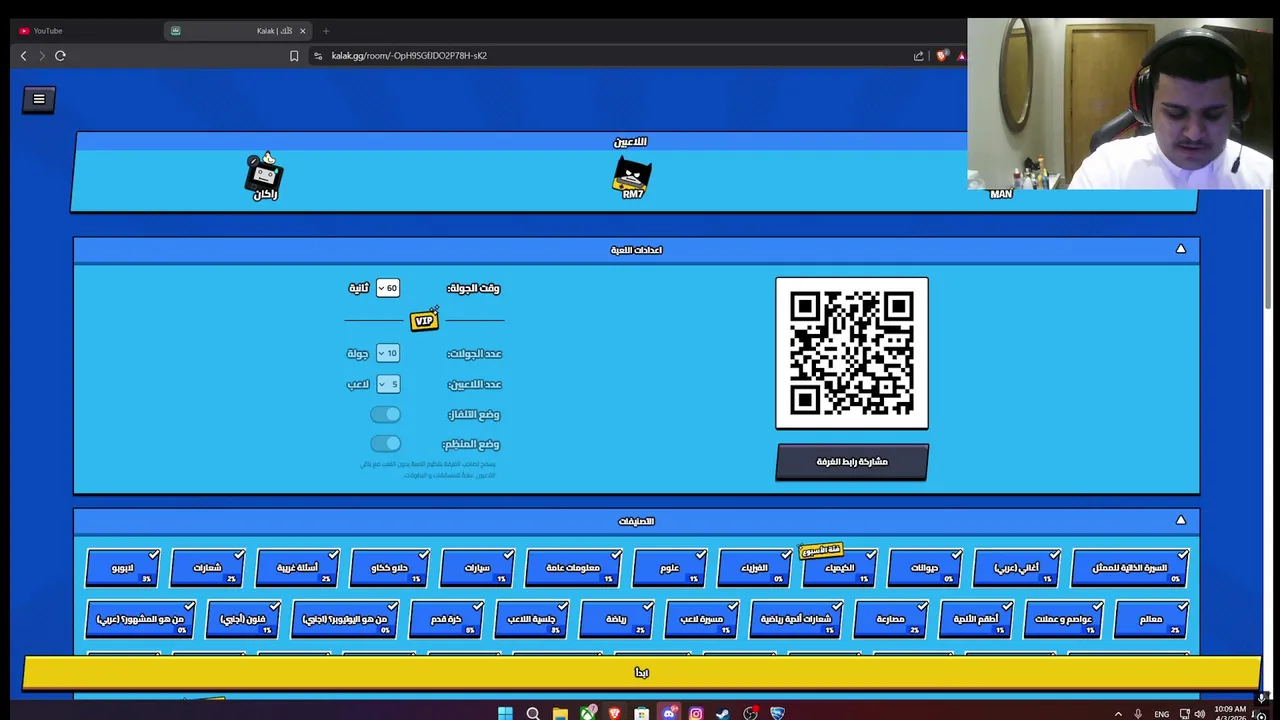
Task: Uncheck the شعارات category
Action: pos(207,568)
